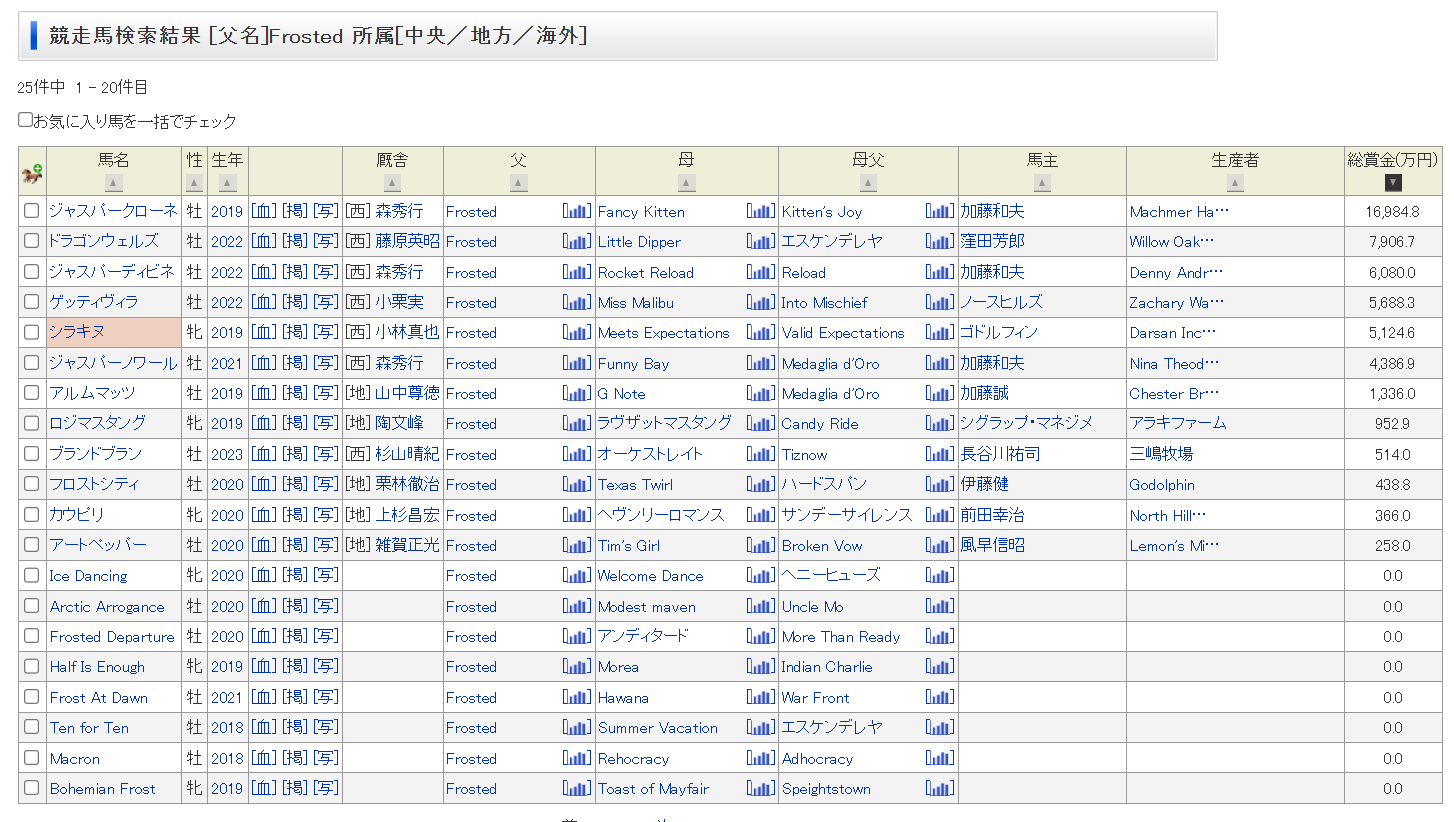Open owner link ゴドルフィン
This screenshot has height=822, width=1454.
coord(999,332)
